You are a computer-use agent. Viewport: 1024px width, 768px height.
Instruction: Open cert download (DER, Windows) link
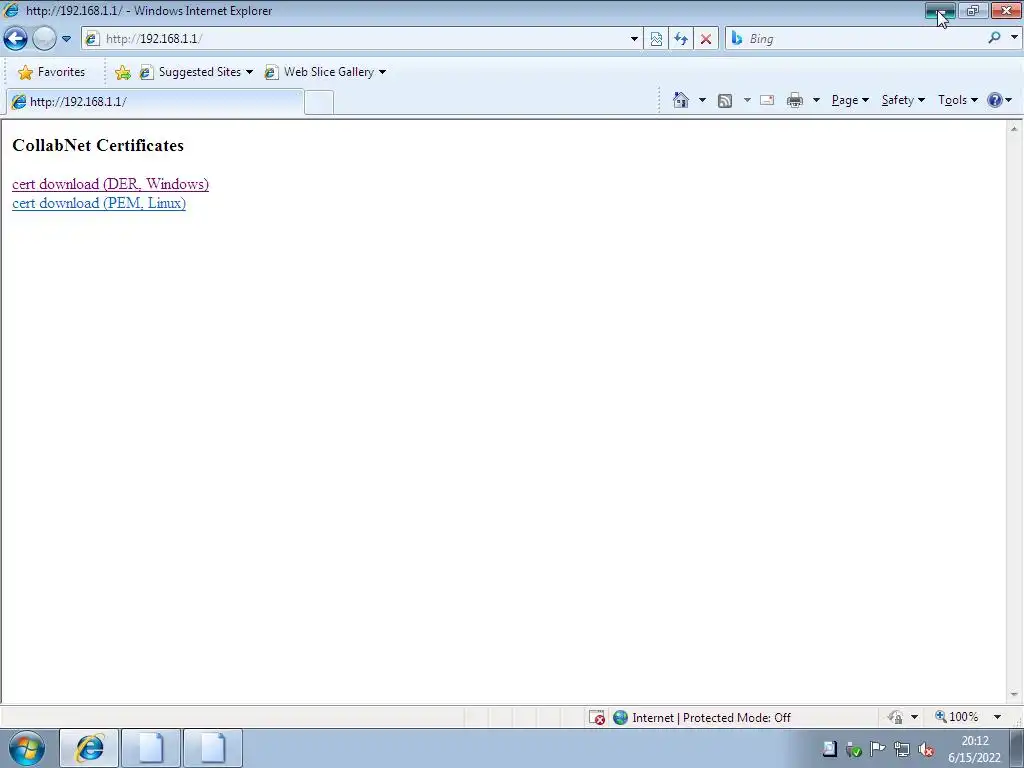110,184
